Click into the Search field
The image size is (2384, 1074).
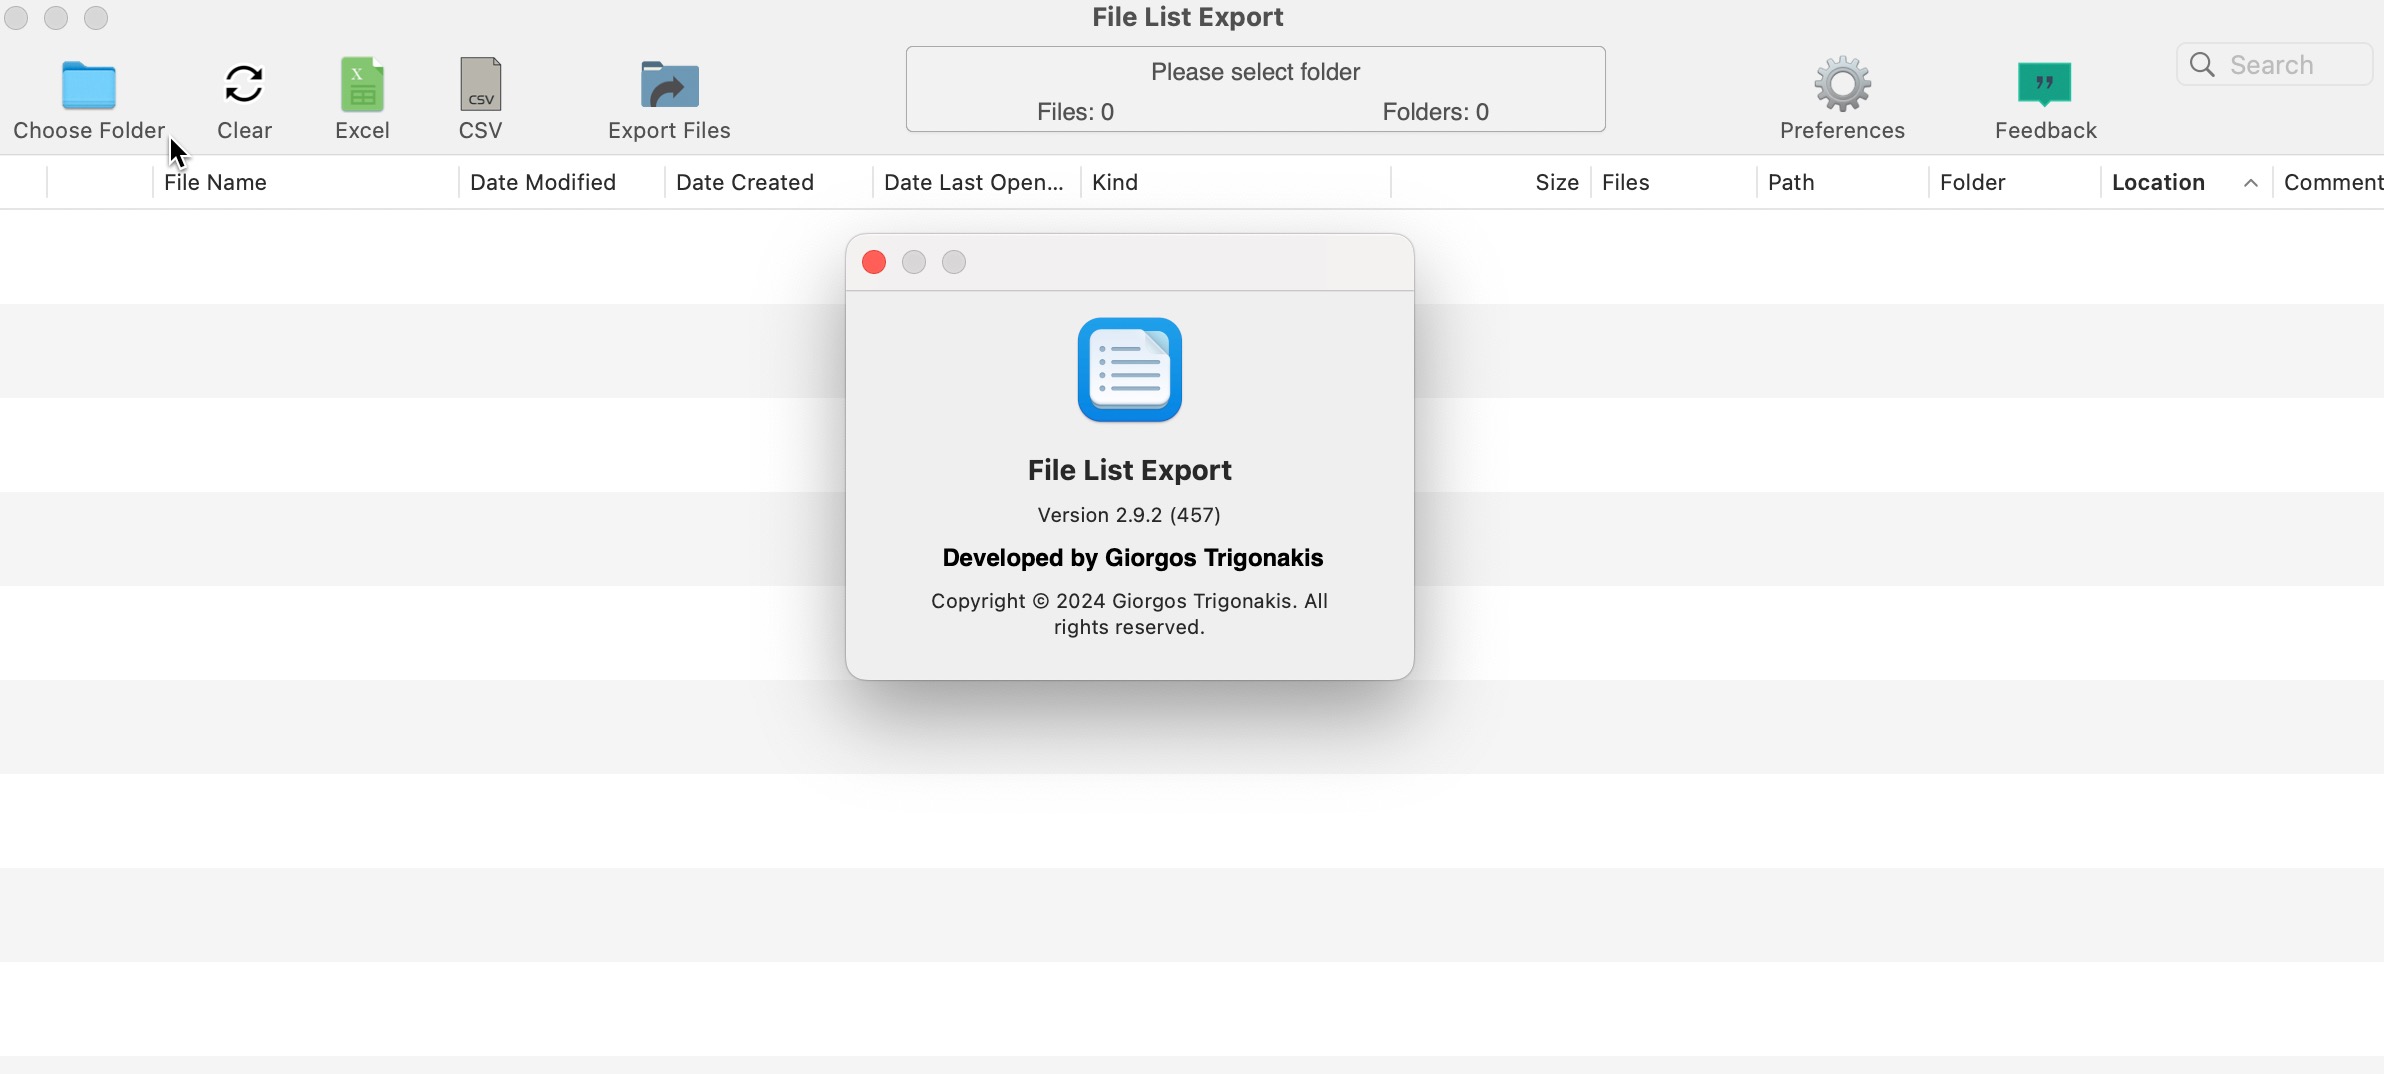[x=2275, y=65]
